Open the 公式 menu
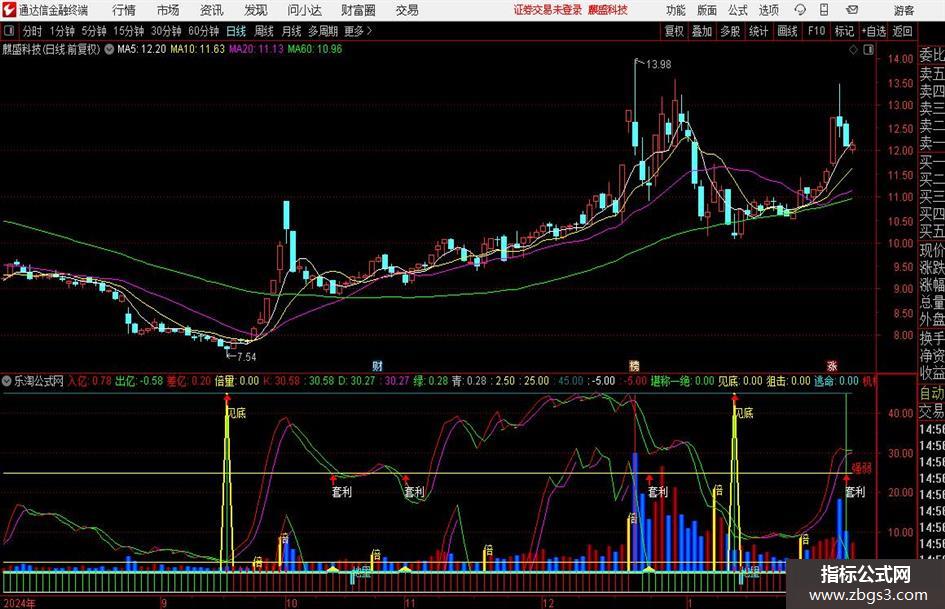The width and height of the screenshot is (945, 609). (737, 10)
